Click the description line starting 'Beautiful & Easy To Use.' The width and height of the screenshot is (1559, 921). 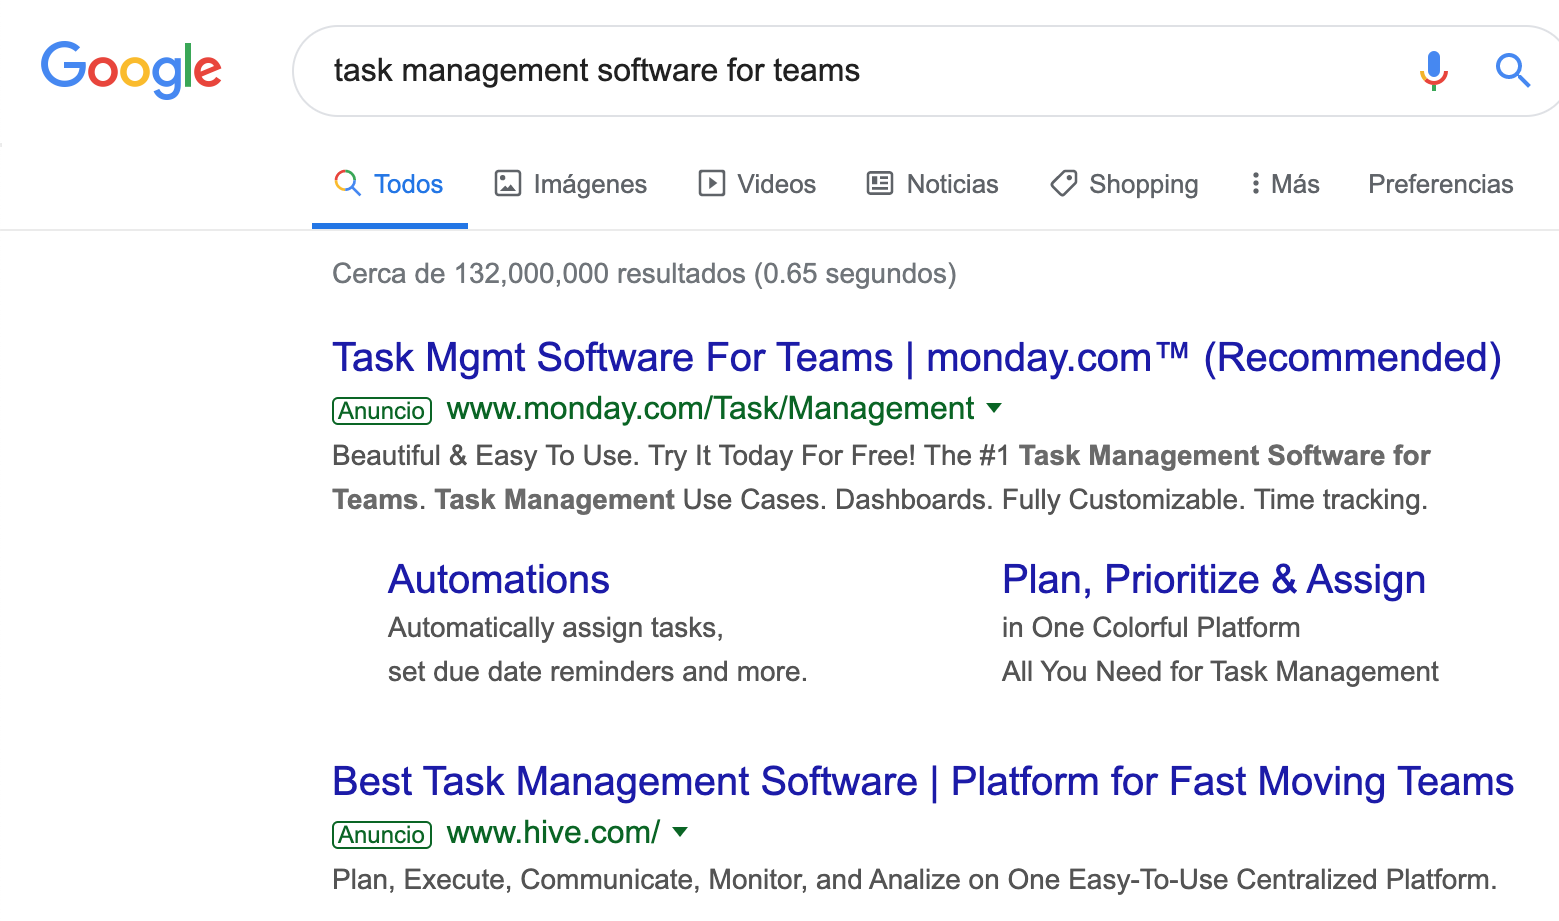(881, 456)
